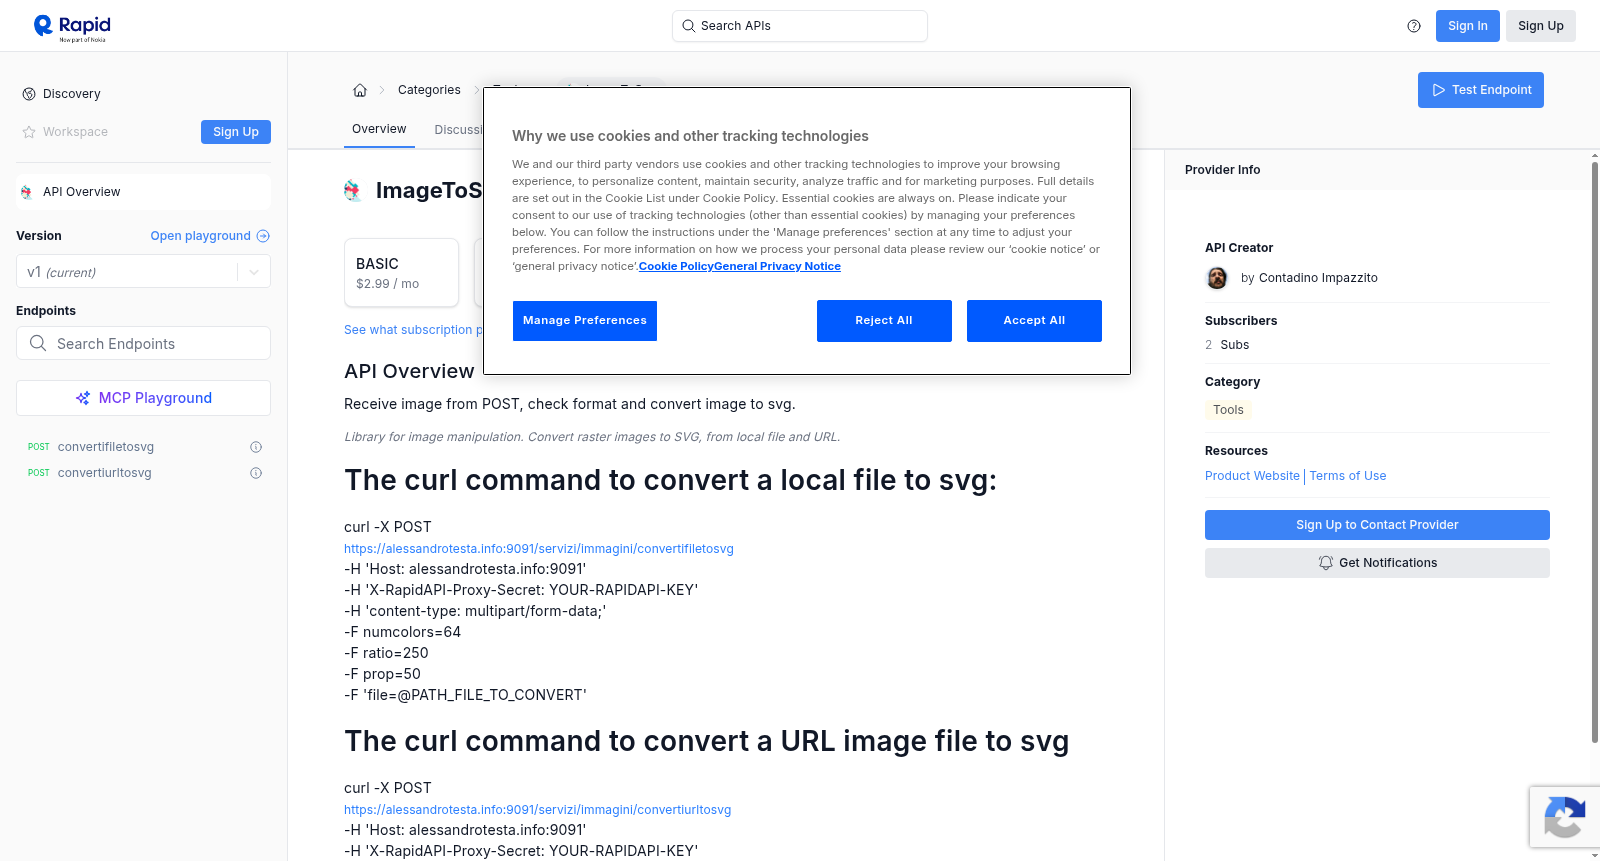Open the Terms of Use link
The height and width of the screenshot is (861, 1600).
coord(1348,476)
